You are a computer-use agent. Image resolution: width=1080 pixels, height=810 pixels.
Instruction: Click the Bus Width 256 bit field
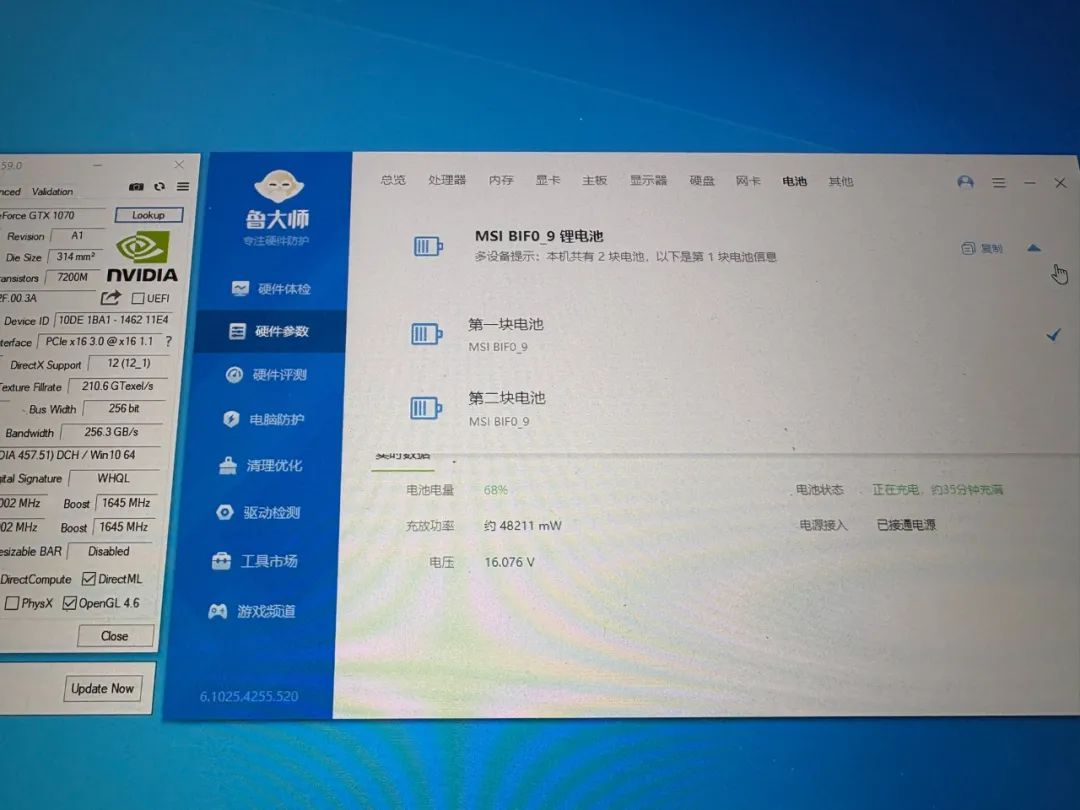click(124, 408)
